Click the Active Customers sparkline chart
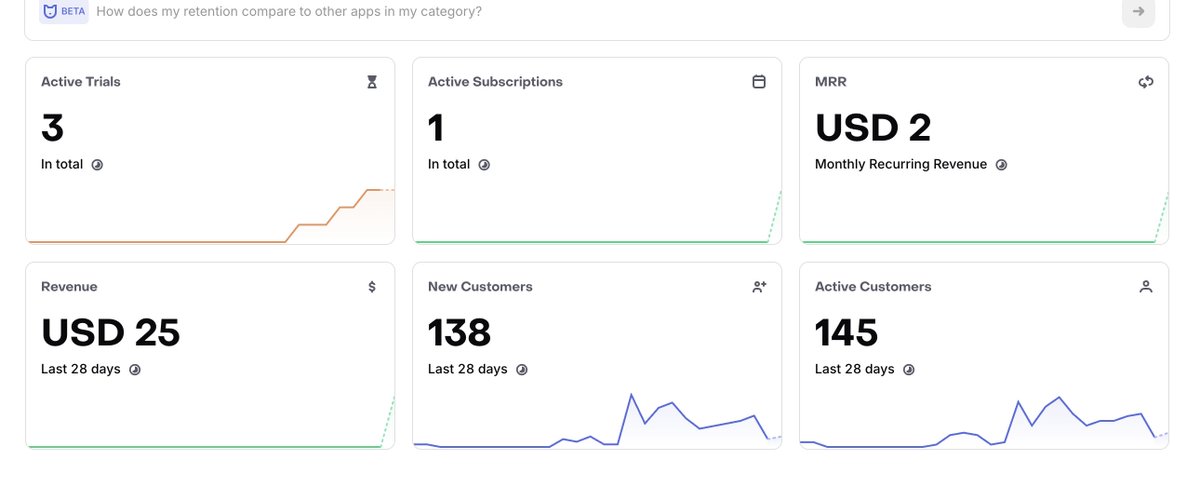 pos(984,420)
